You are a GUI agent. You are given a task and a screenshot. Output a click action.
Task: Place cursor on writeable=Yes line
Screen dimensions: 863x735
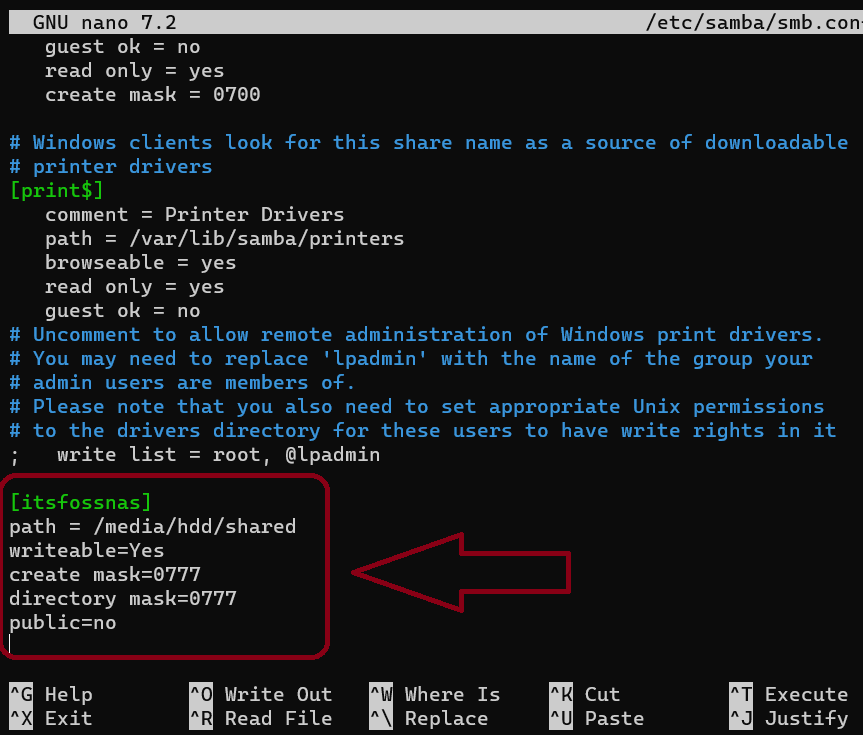(87, 550)
